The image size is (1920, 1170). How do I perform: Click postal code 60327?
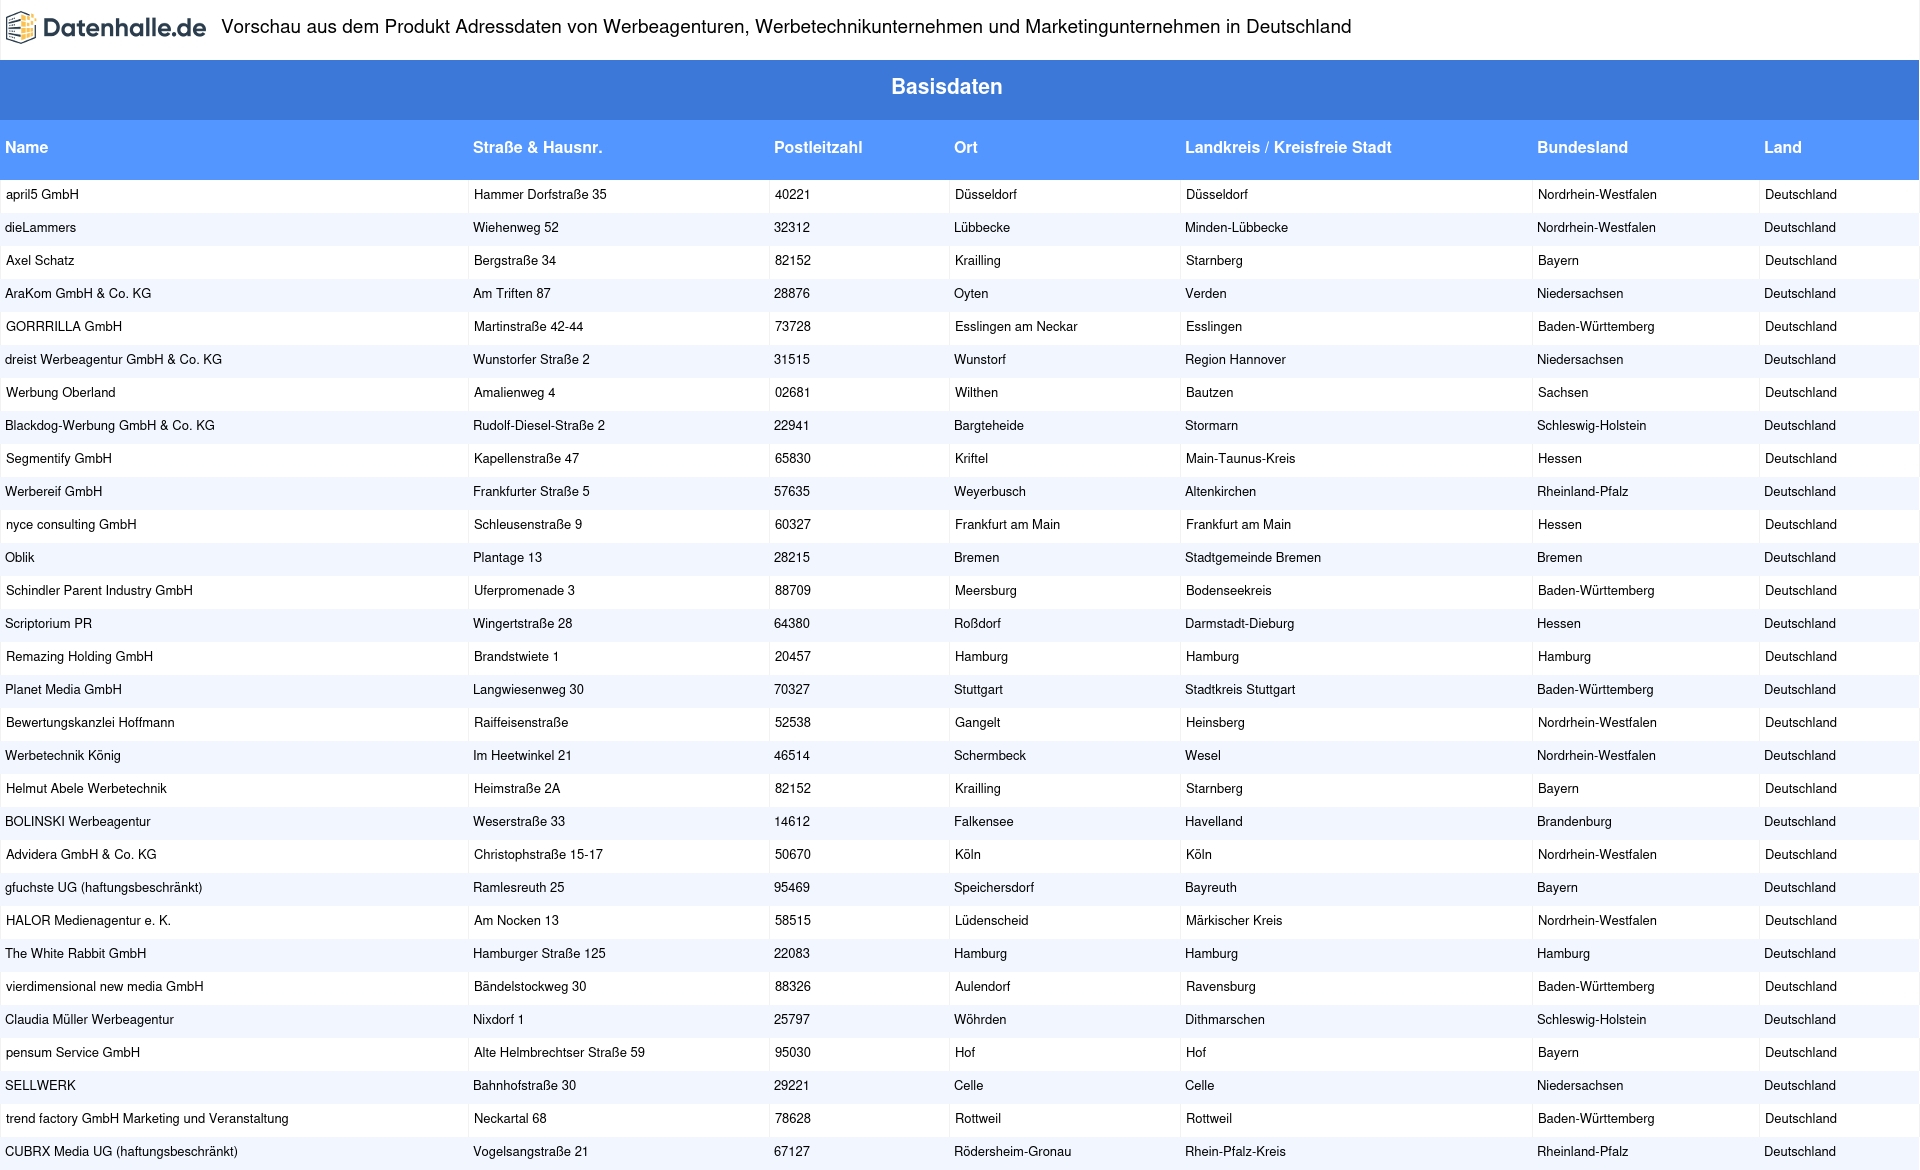[792, 525]
